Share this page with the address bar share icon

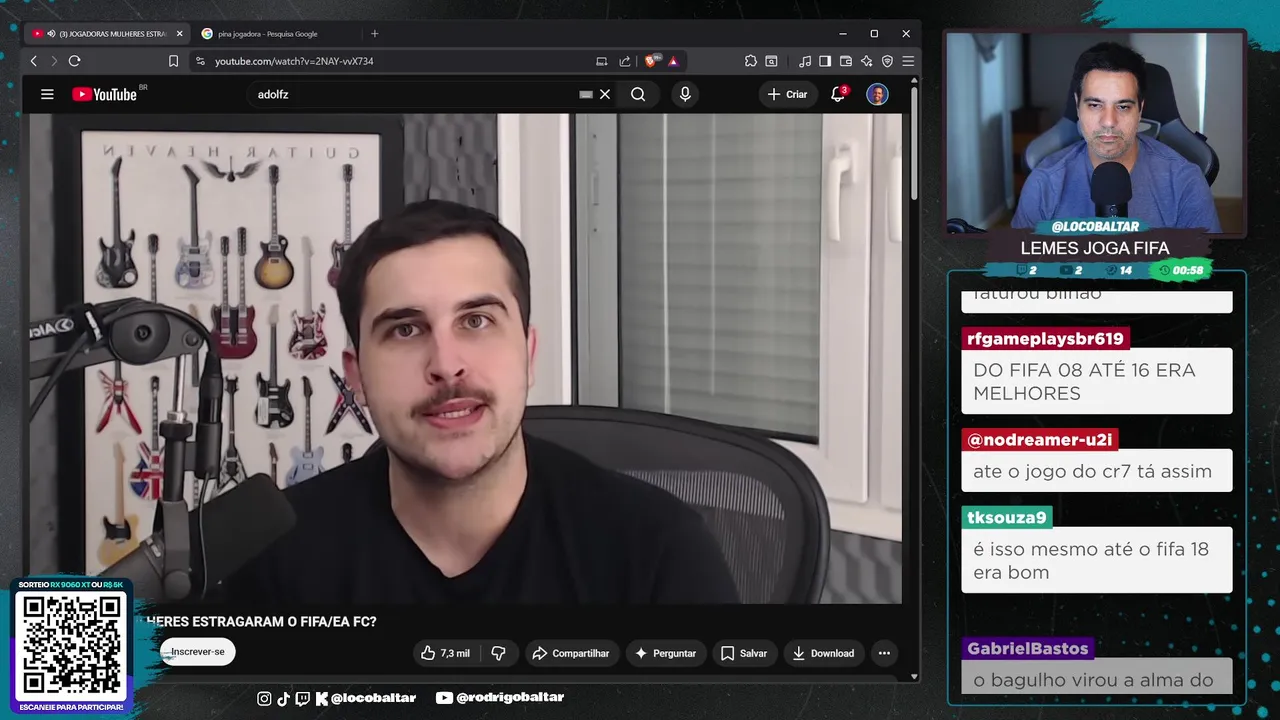(x=625, y=61)
